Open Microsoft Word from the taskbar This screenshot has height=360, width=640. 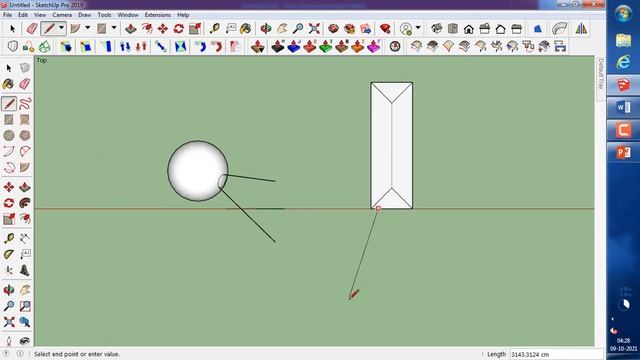623,107
